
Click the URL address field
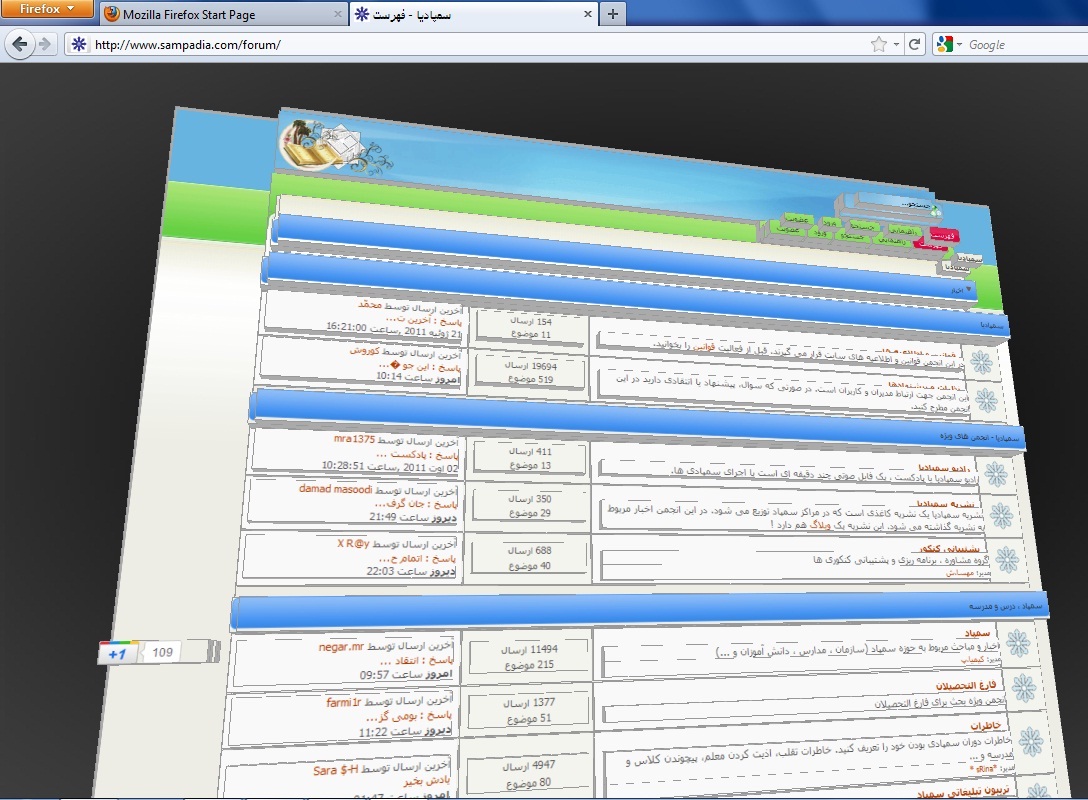[479, 44]
